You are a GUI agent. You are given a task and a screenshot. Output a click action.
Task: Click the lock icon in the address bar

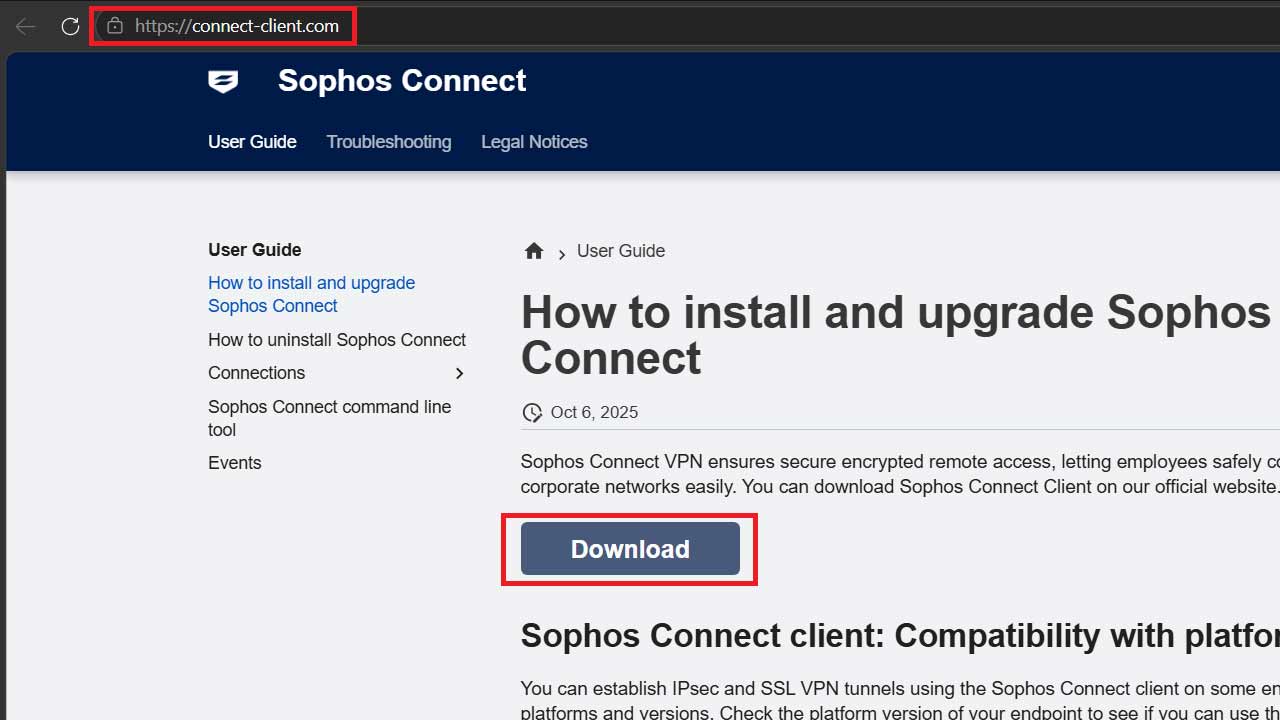point(115,26)
